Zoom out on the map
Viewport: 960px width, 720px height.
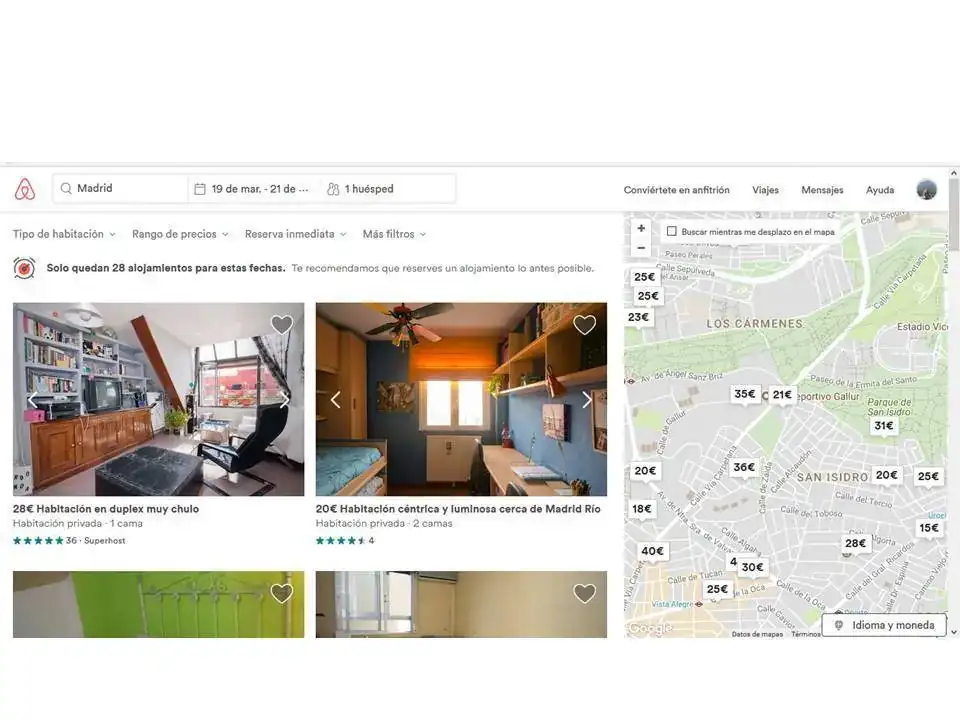pyautogui.click(x=641, y=248)
